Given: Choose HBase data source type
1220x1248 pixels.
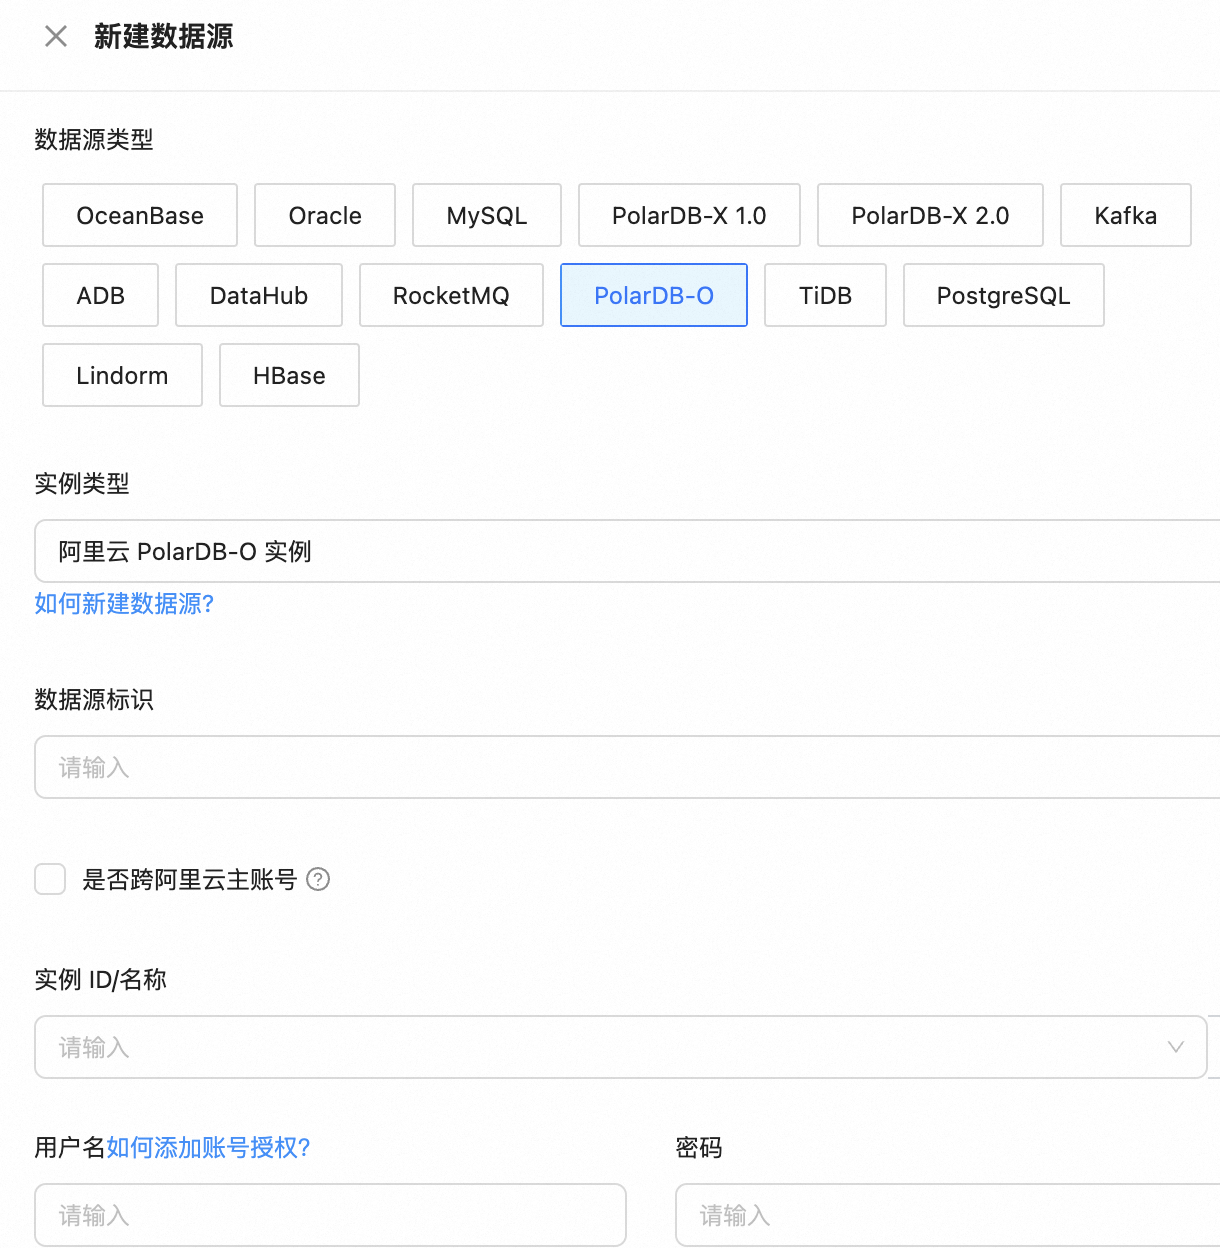Looking at the screenshot, I should (289, 375).
